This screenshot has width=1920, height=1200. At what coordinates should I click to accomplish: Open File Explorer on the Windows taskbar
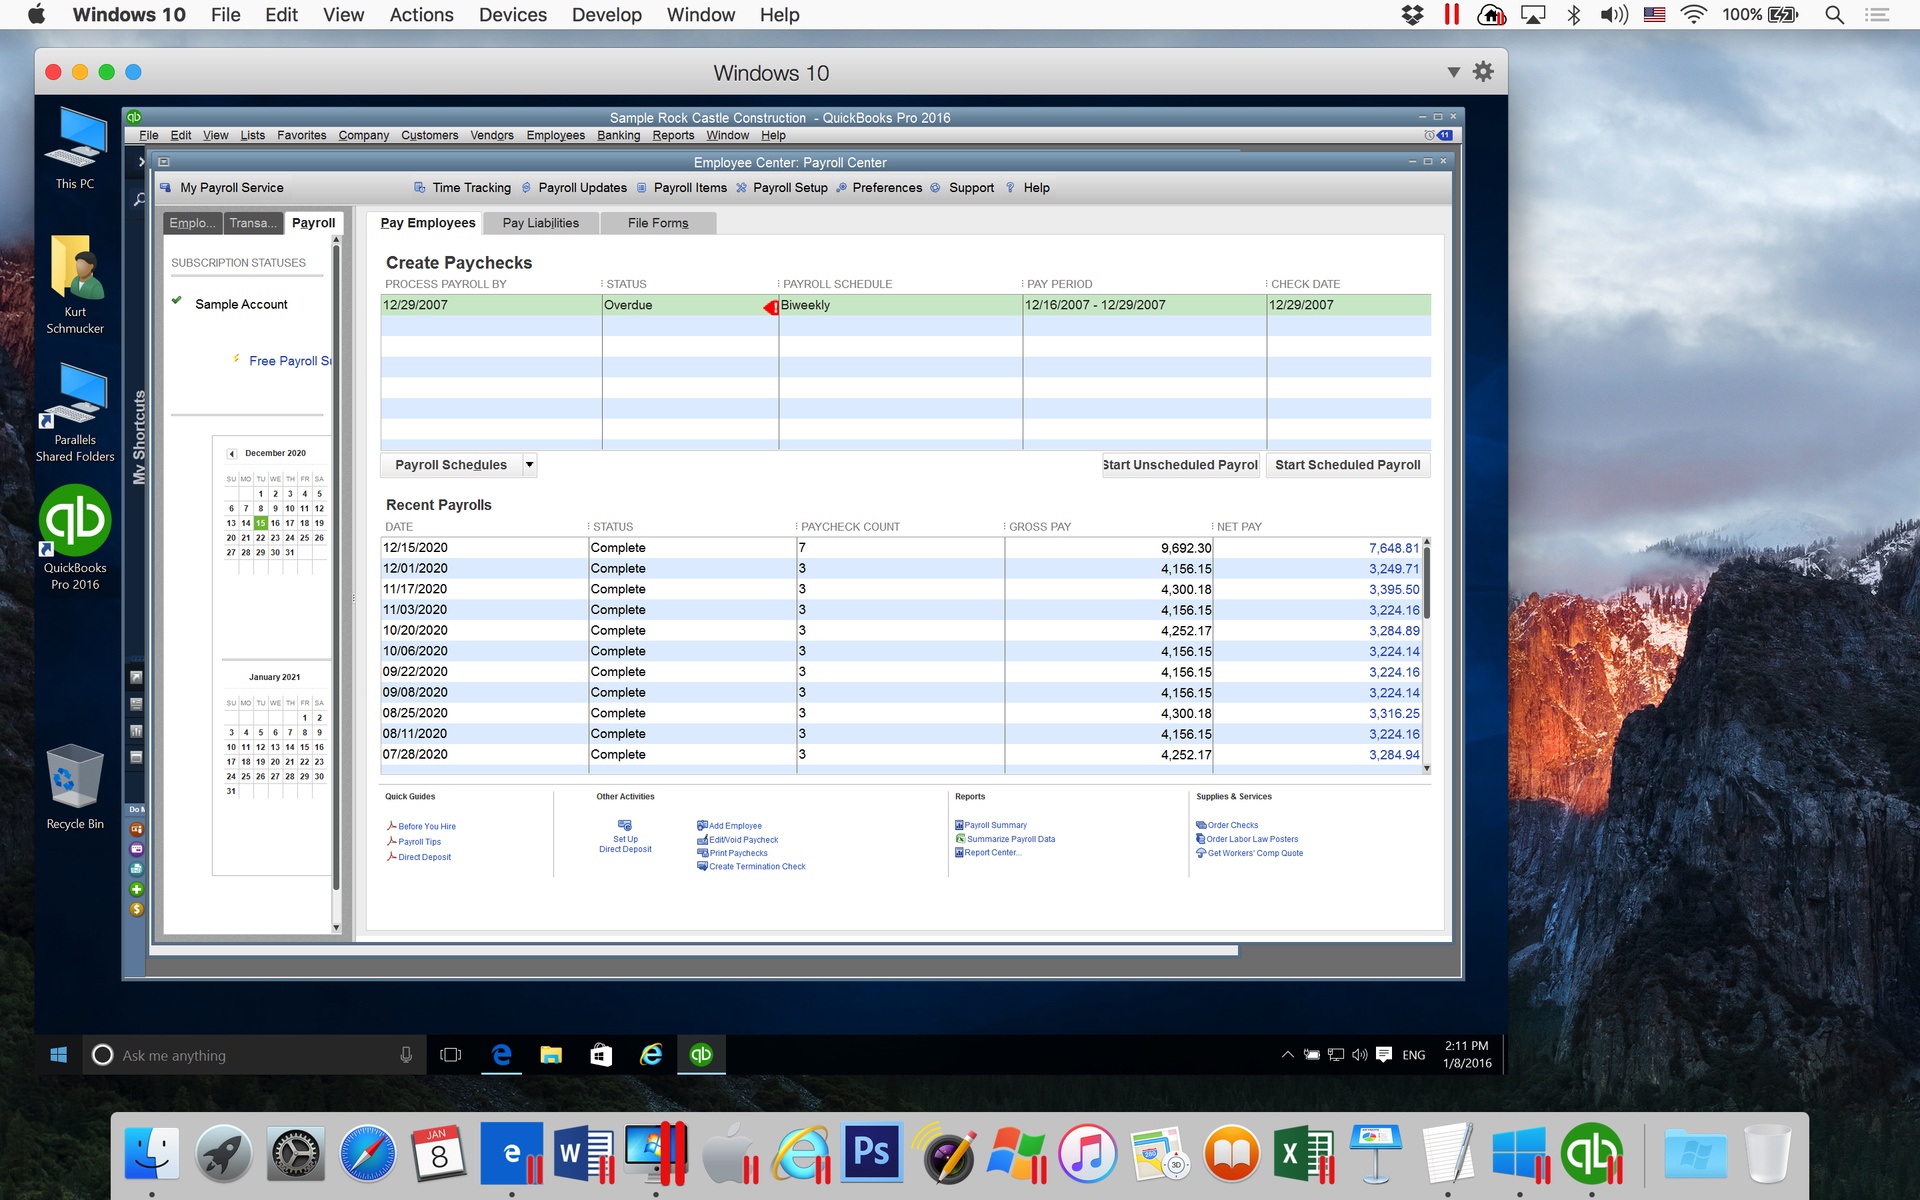click(x=551, y=1055)
